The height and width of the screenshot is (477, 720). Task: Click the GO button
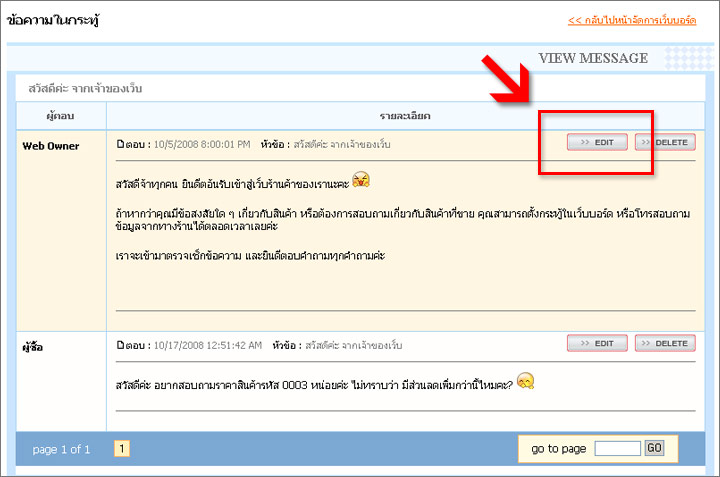(x=654, y=448)
